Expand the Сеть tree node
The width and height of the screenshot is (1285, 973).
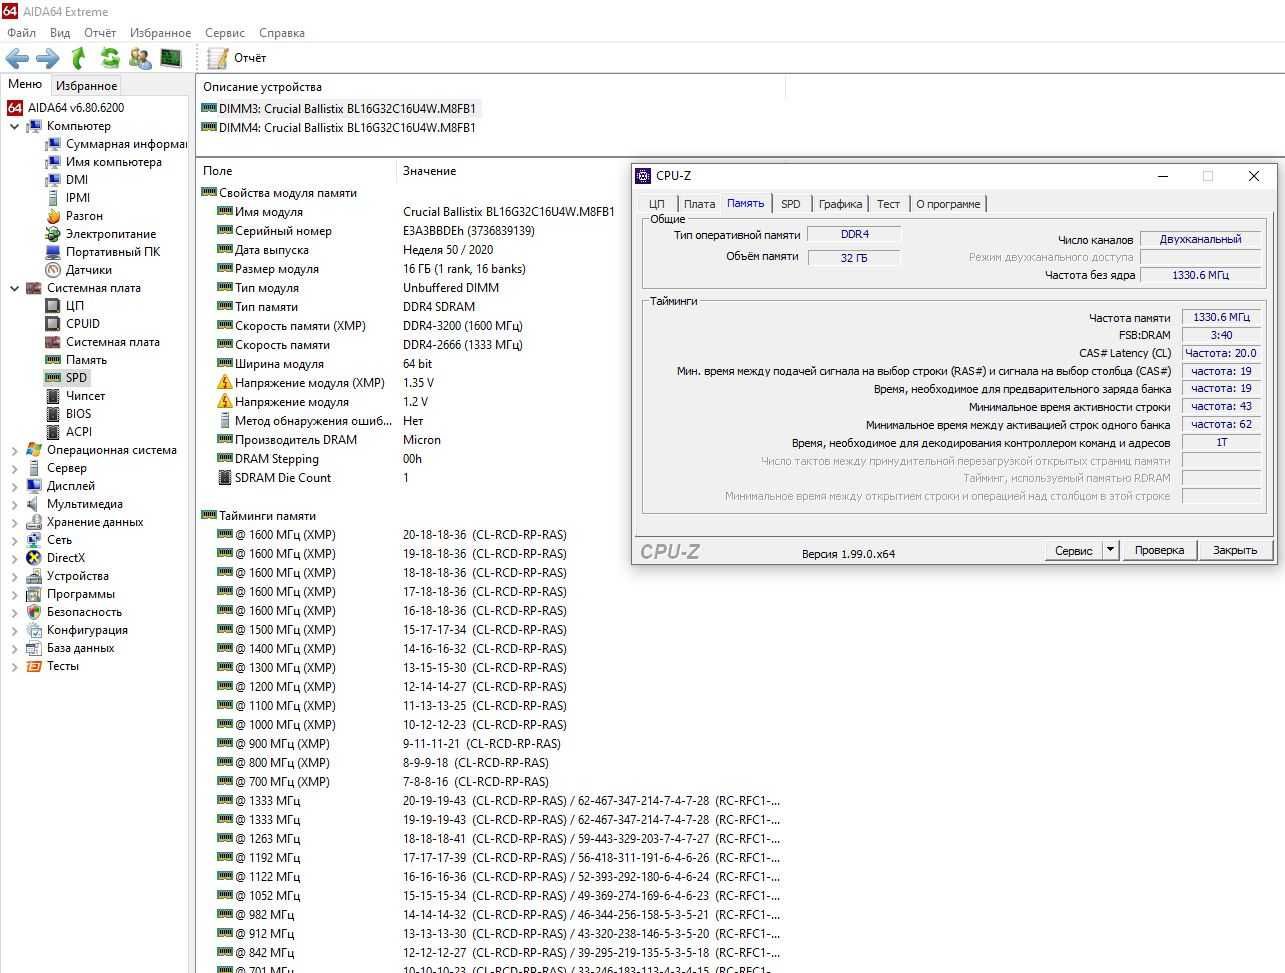pos(14,540)
